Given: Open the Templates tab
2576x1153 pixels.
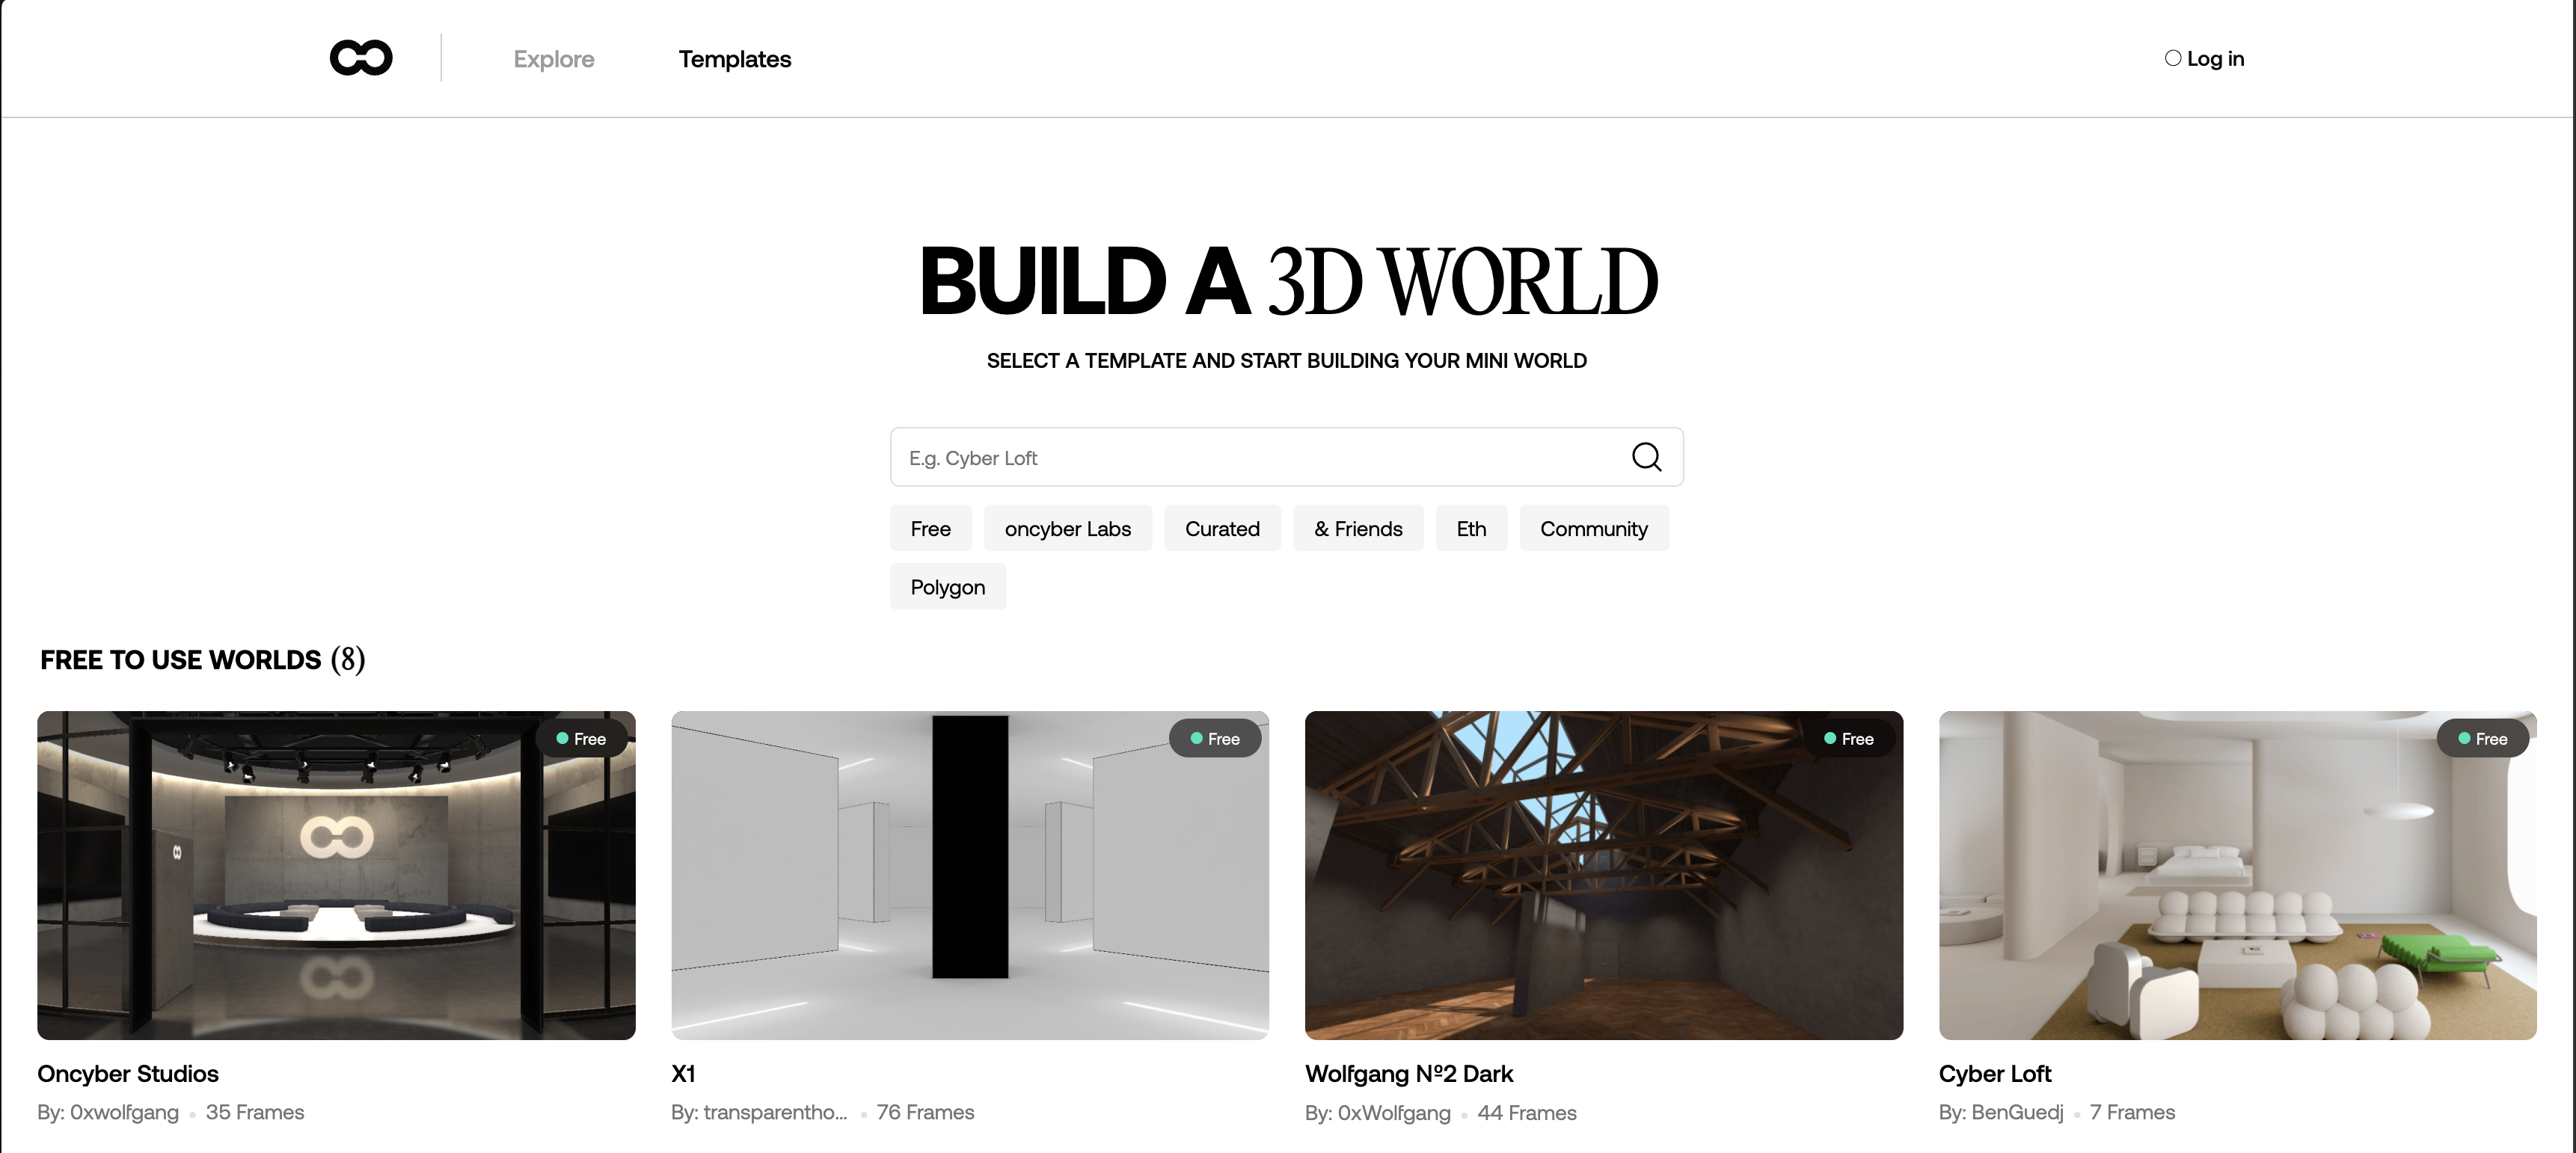Looking at the screenshot, I should tap(734, 59).
